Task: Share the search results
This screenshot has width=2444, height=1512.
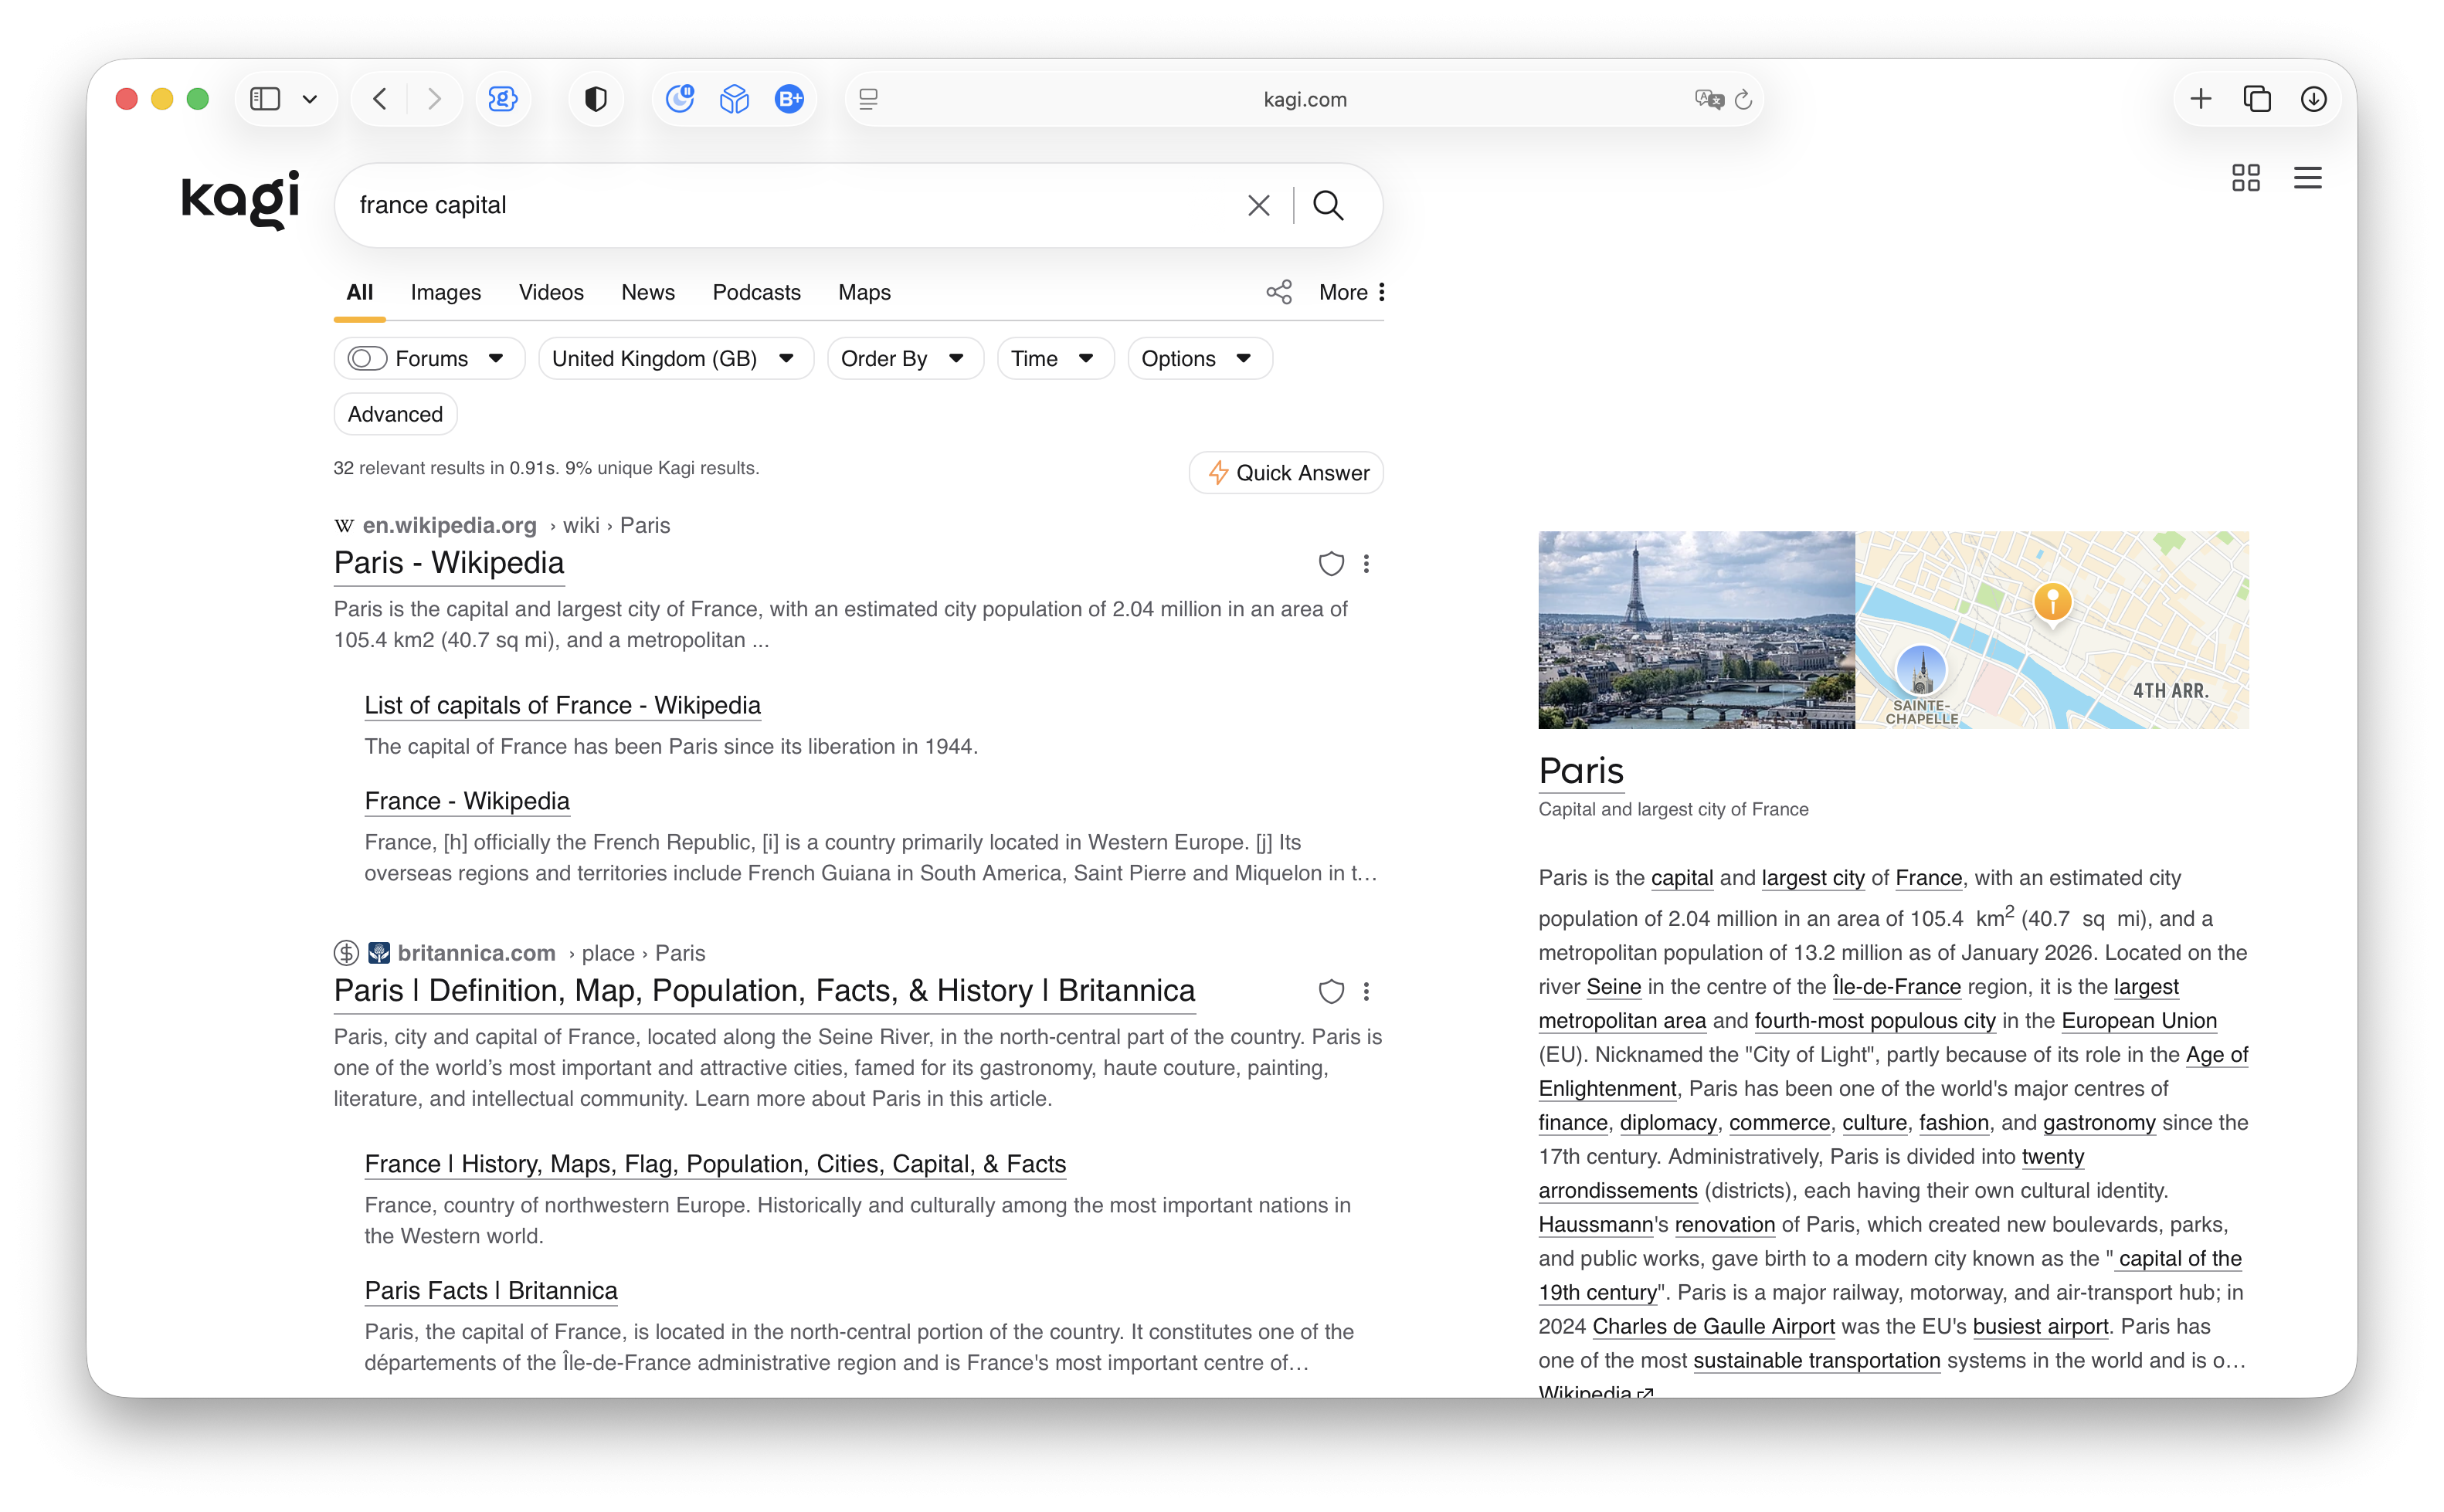Action: pyautogui.click(x=1279, y=292)
